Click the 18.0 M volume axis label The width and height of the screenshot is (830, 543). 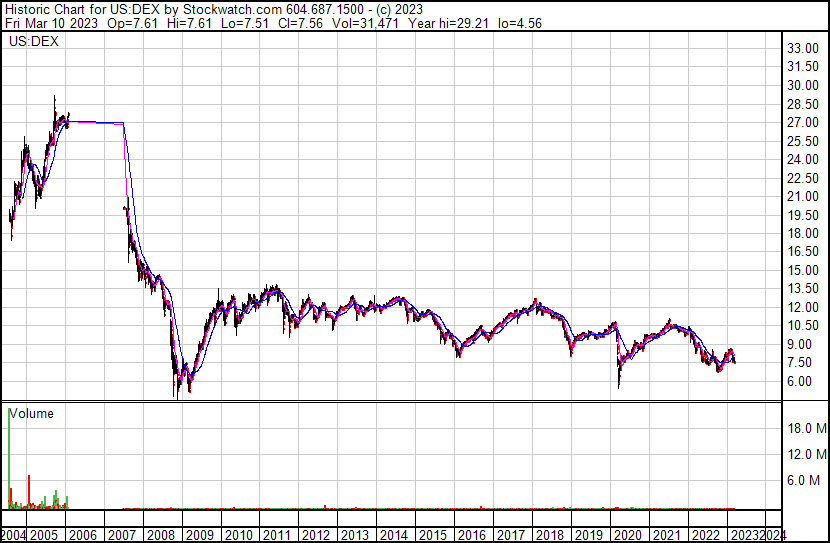[x=807, y=428]
